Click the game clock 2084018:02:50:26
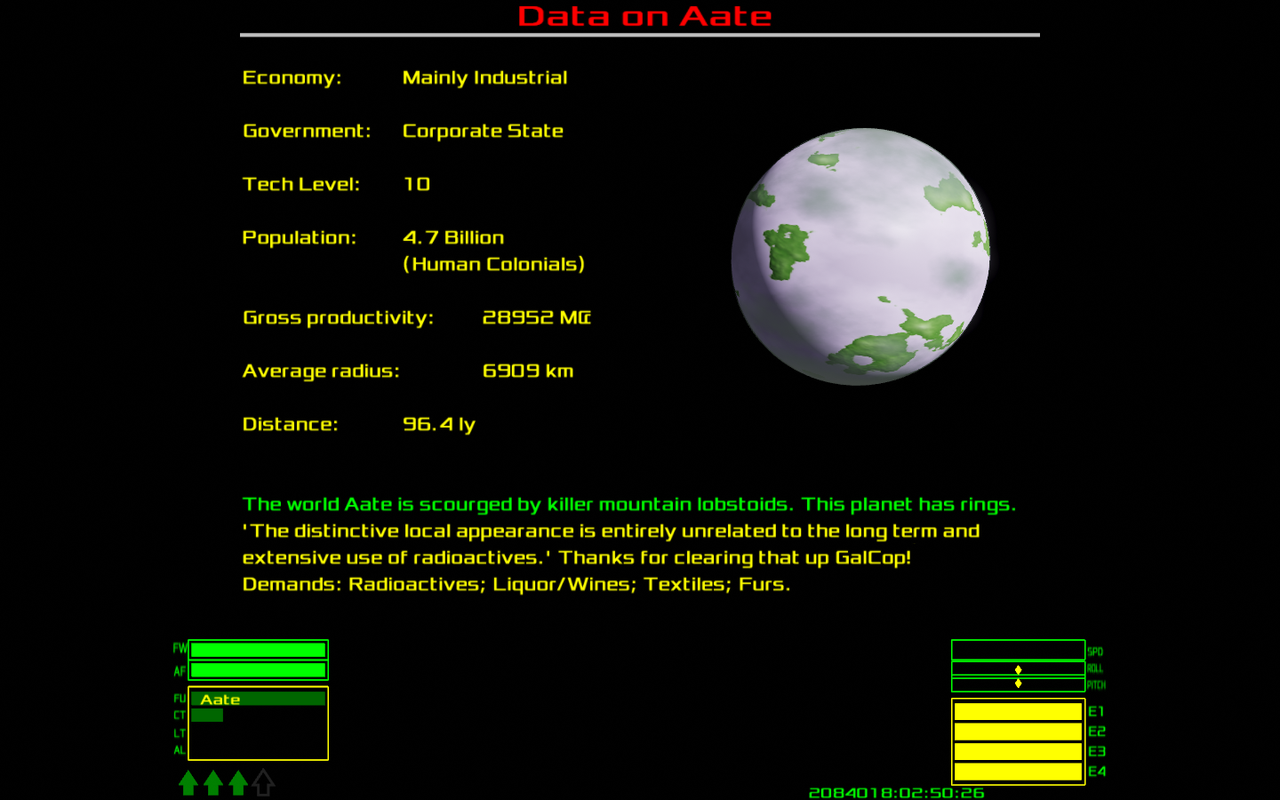 click(x=896, y=793)
